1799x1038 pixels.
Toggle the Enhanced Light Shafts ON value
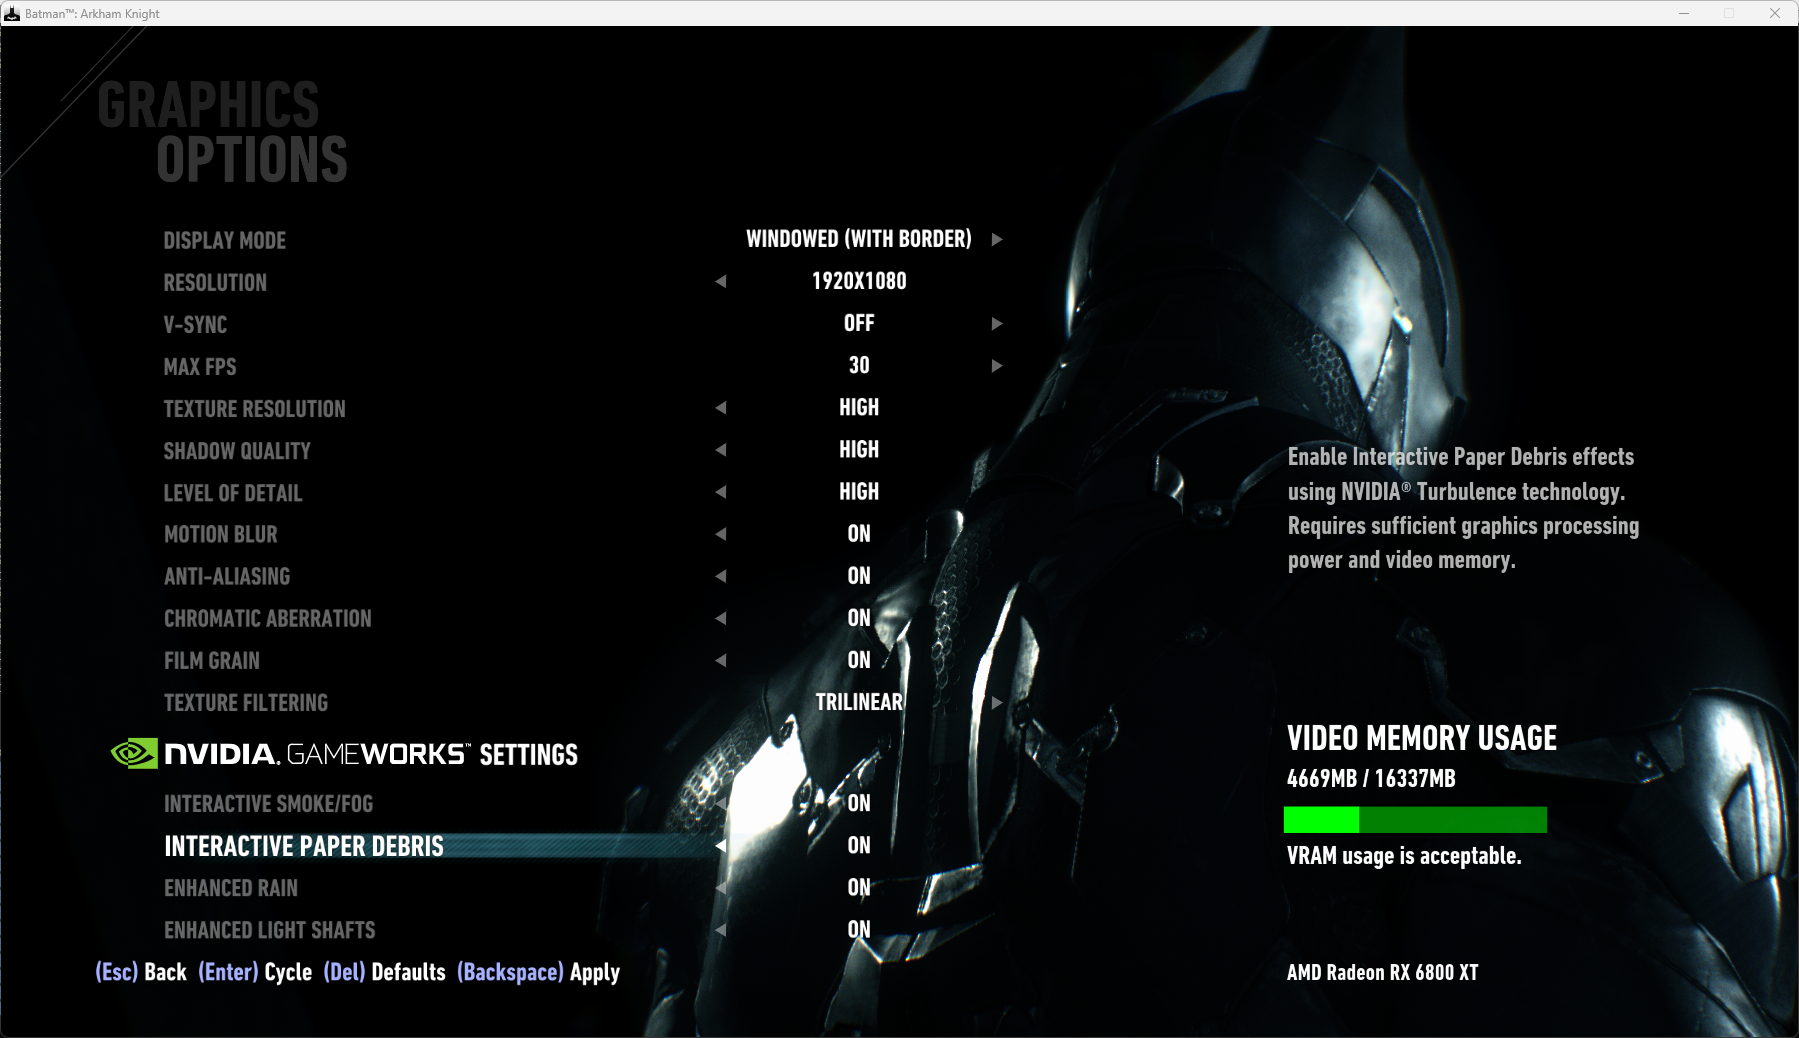tap(859, 929)
